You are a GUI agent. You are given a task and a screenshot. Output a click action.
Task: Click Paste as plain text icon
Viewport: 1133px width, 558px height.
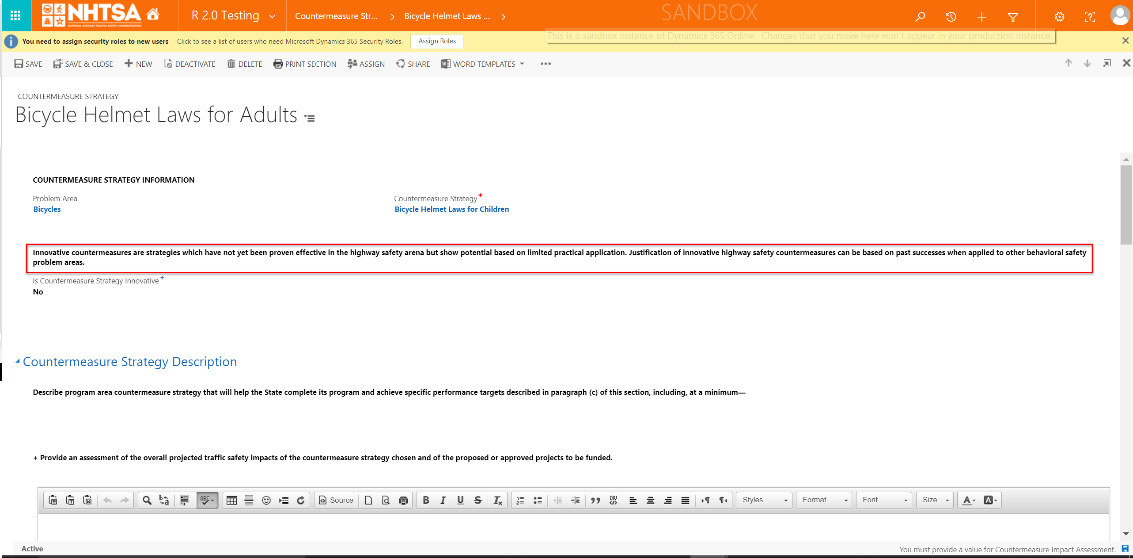[x=70, y=500]
